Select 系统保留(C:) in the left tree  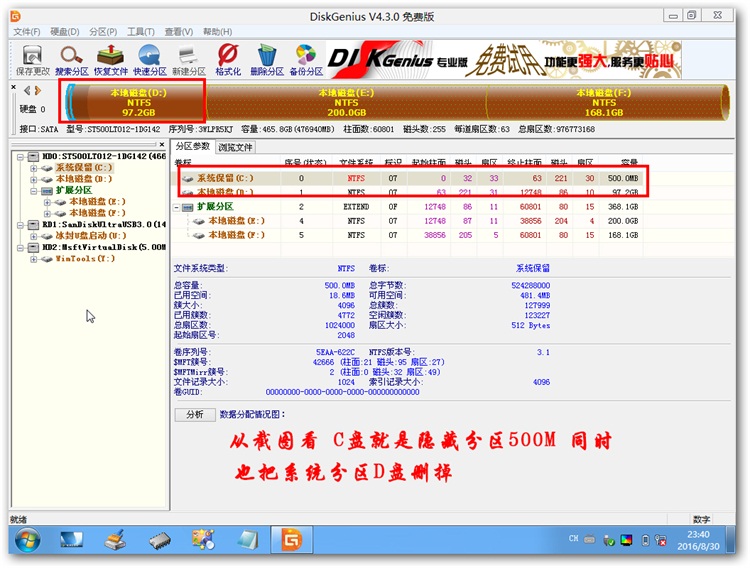tap(84, 167)
